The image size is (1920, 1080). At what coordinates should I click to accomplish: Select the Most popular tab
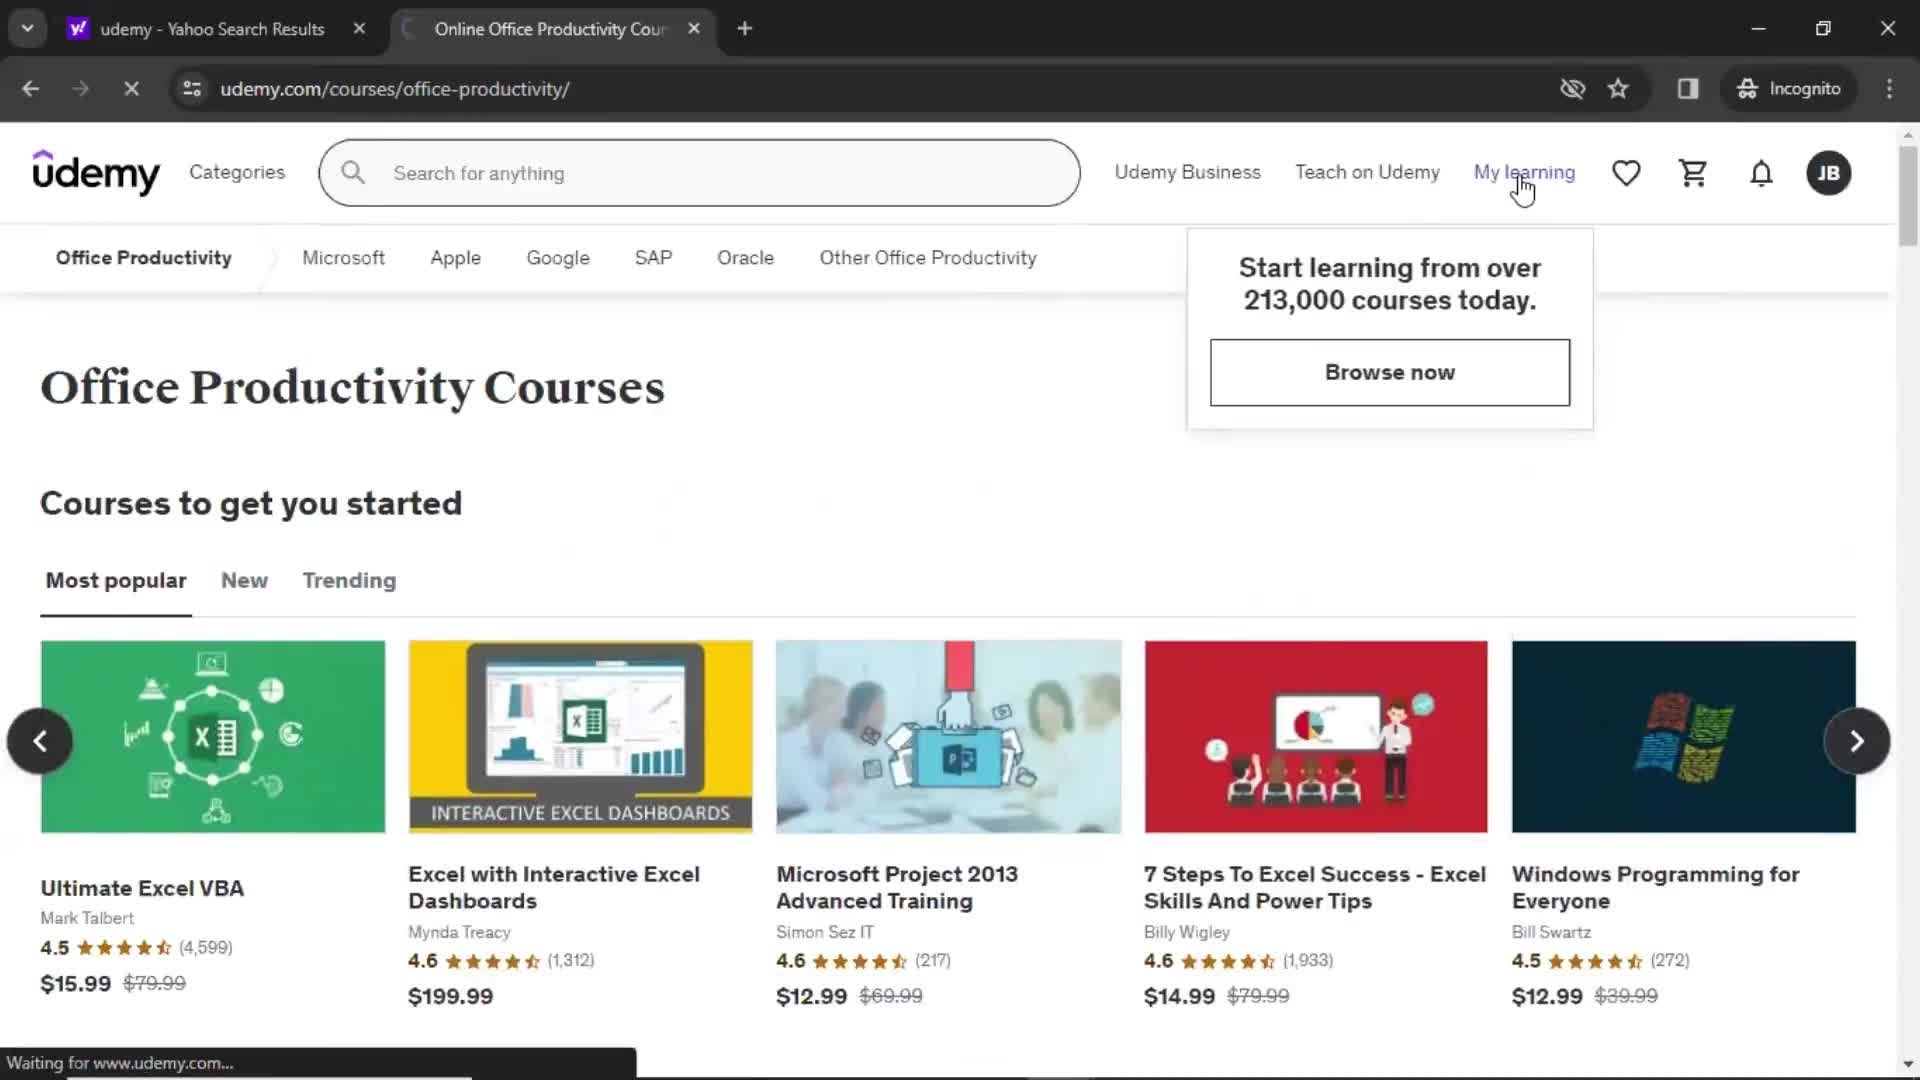click(x=115, y=580)
